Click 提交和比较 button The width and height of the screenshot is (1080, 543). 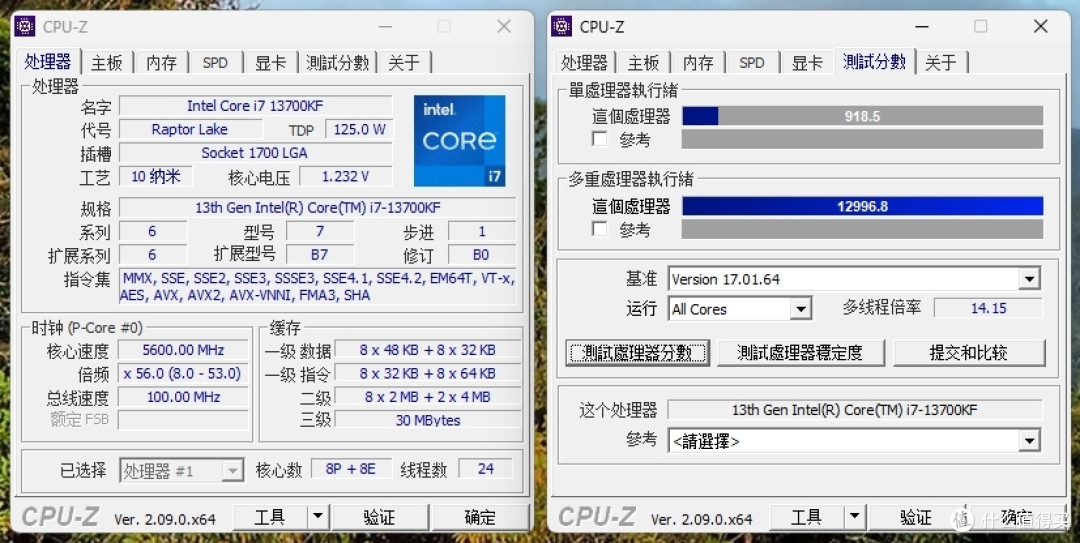coord(968,353)
